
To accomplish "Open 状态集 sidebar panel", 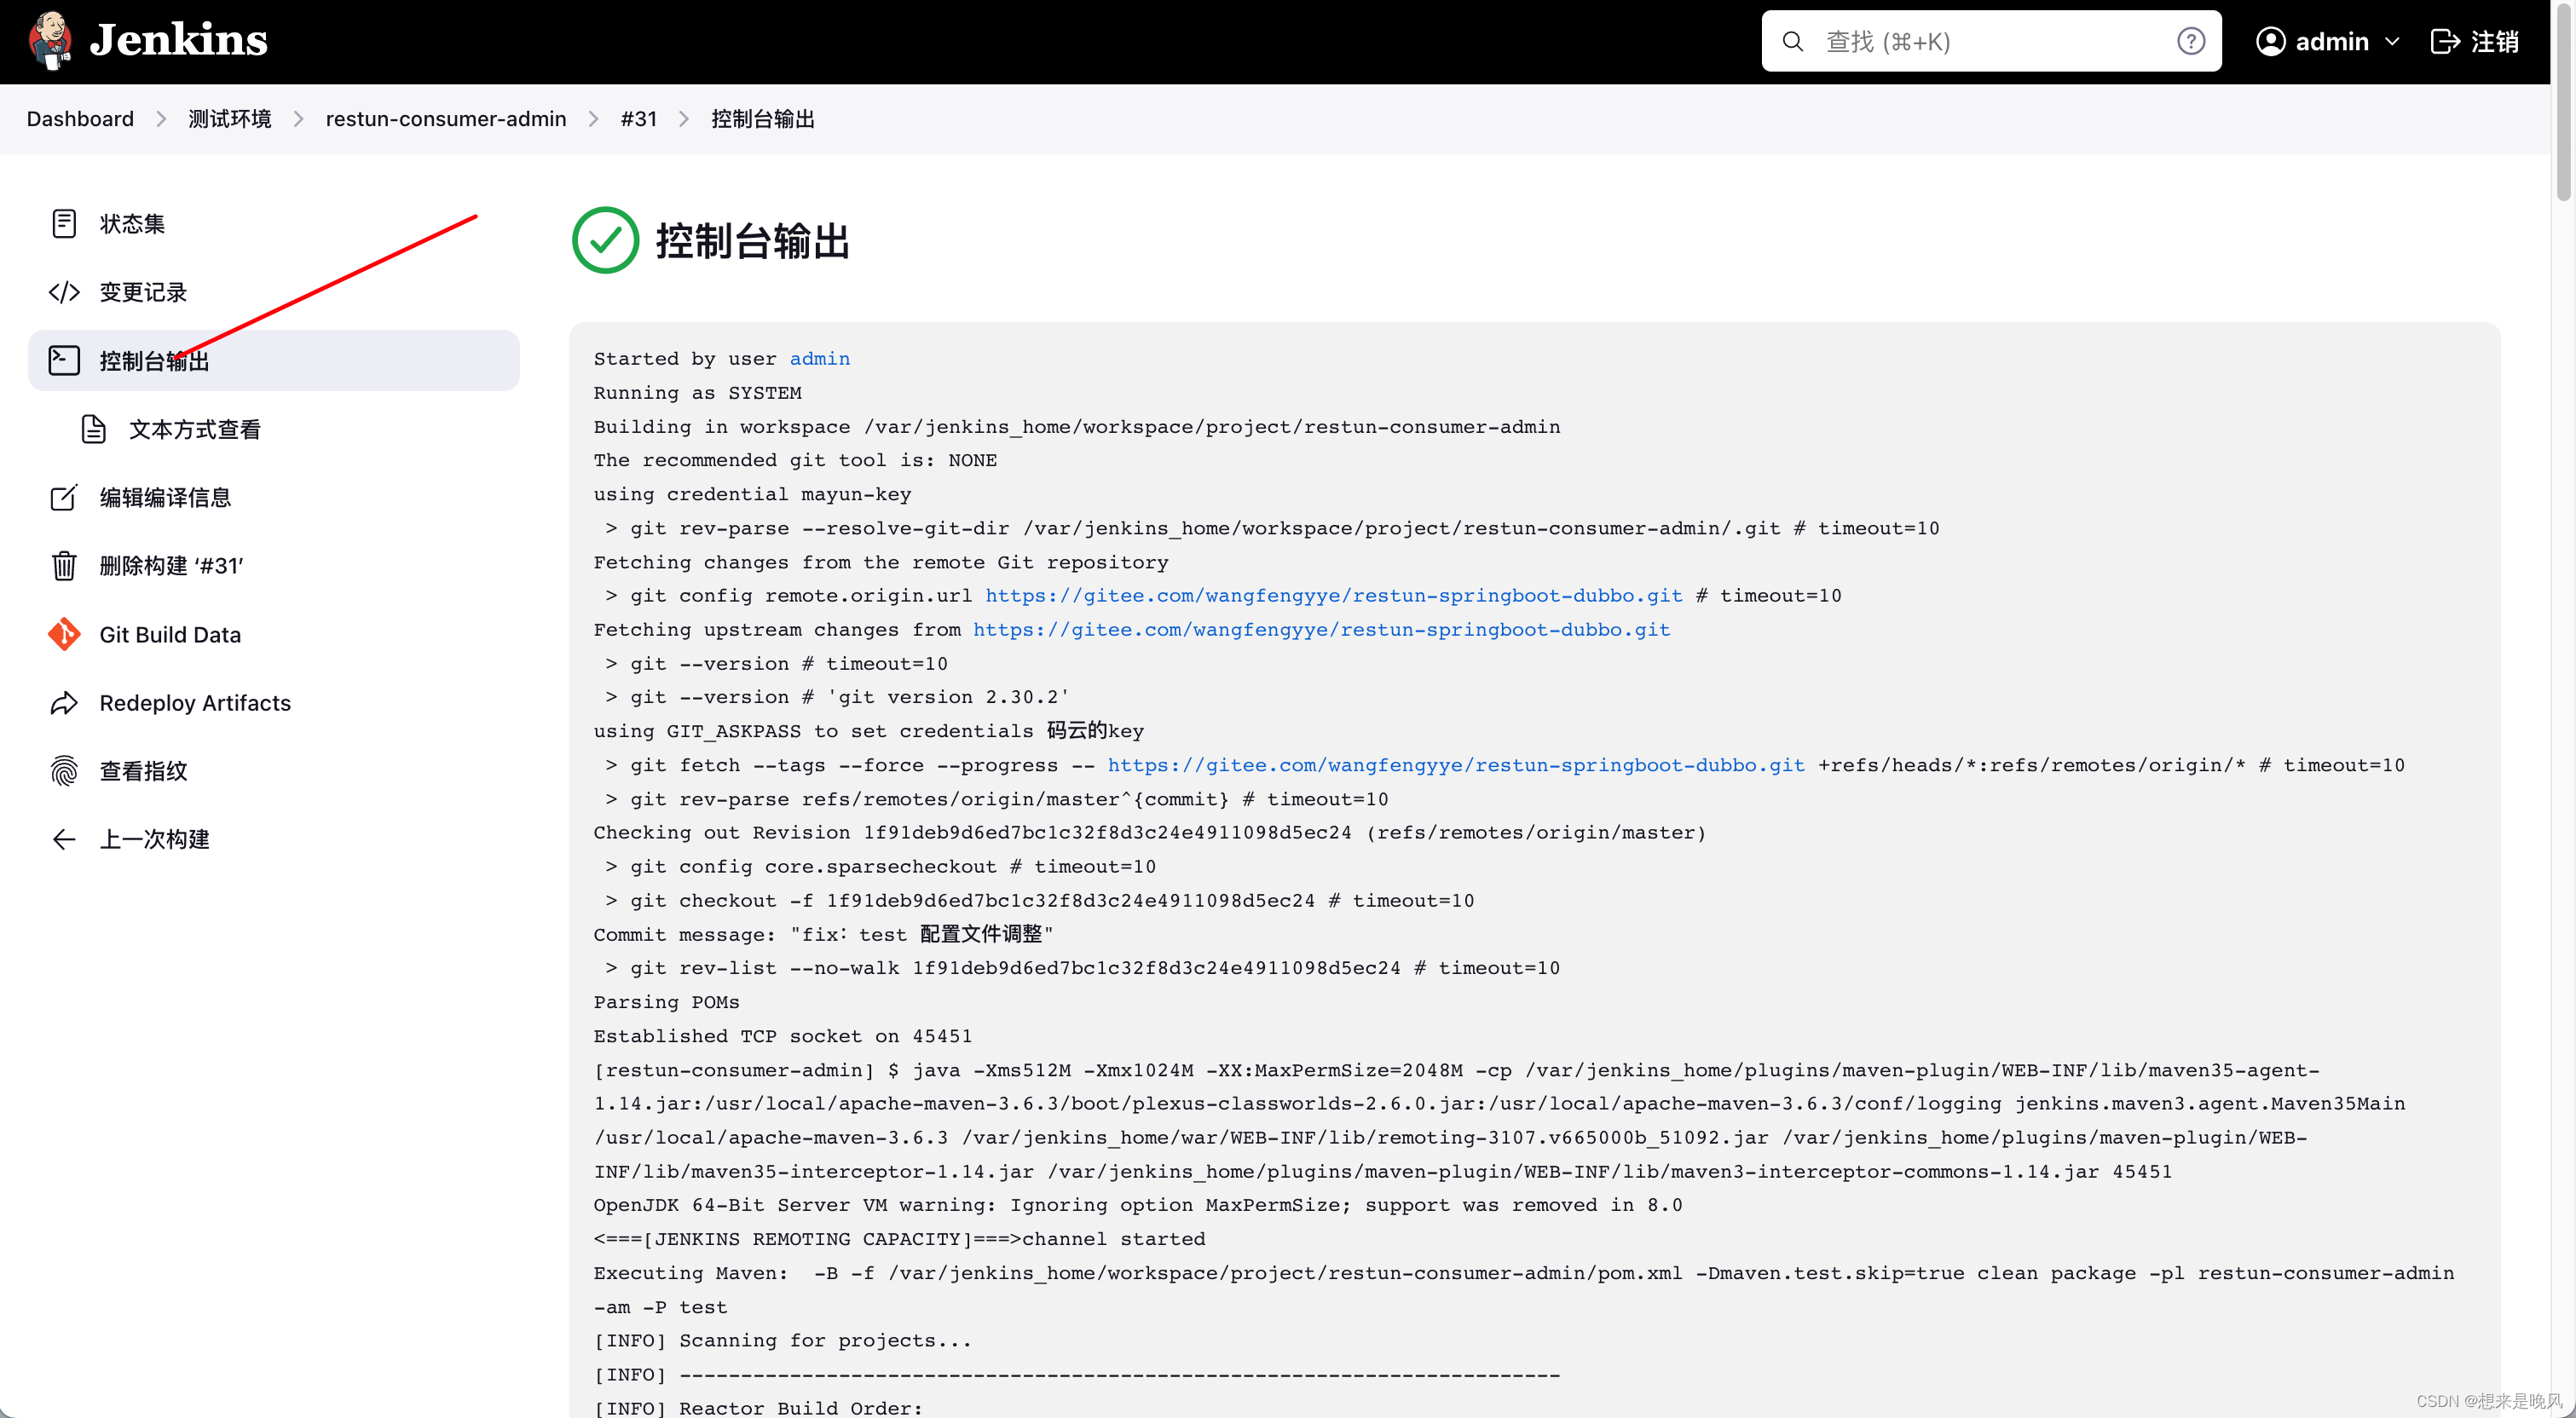I will point(133,223).
